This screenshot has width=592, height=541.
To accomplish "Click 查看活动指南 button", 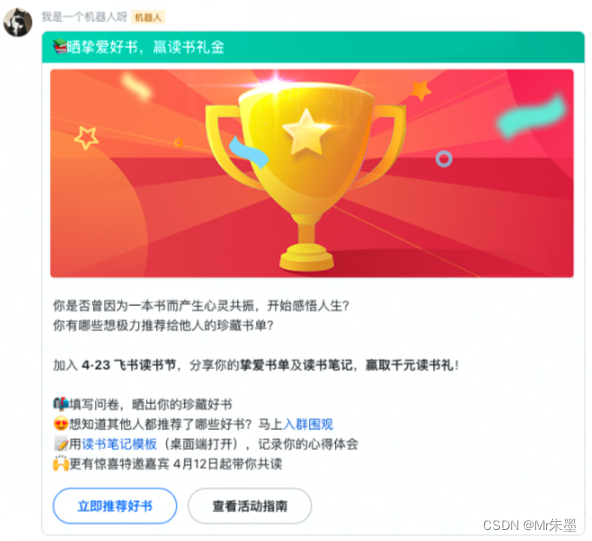I will tap(250, 506).
